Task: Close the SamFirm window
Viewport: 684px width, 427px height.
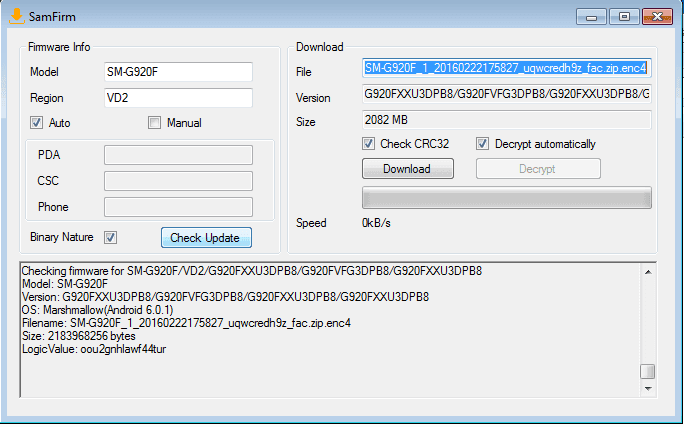Action: tap(657, 17)
